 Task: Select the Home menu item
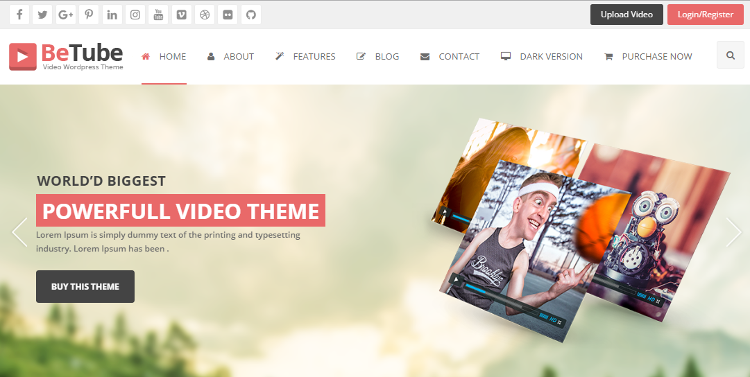pos(164,56)
